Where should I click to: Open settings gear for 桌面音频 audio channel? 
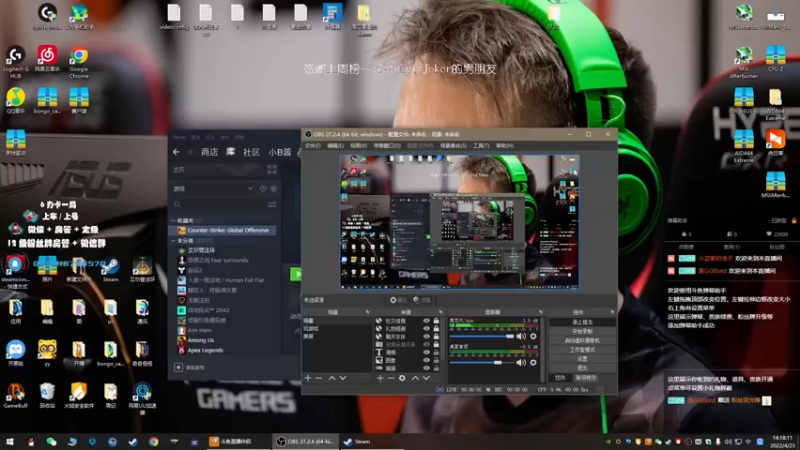[533, 362]
